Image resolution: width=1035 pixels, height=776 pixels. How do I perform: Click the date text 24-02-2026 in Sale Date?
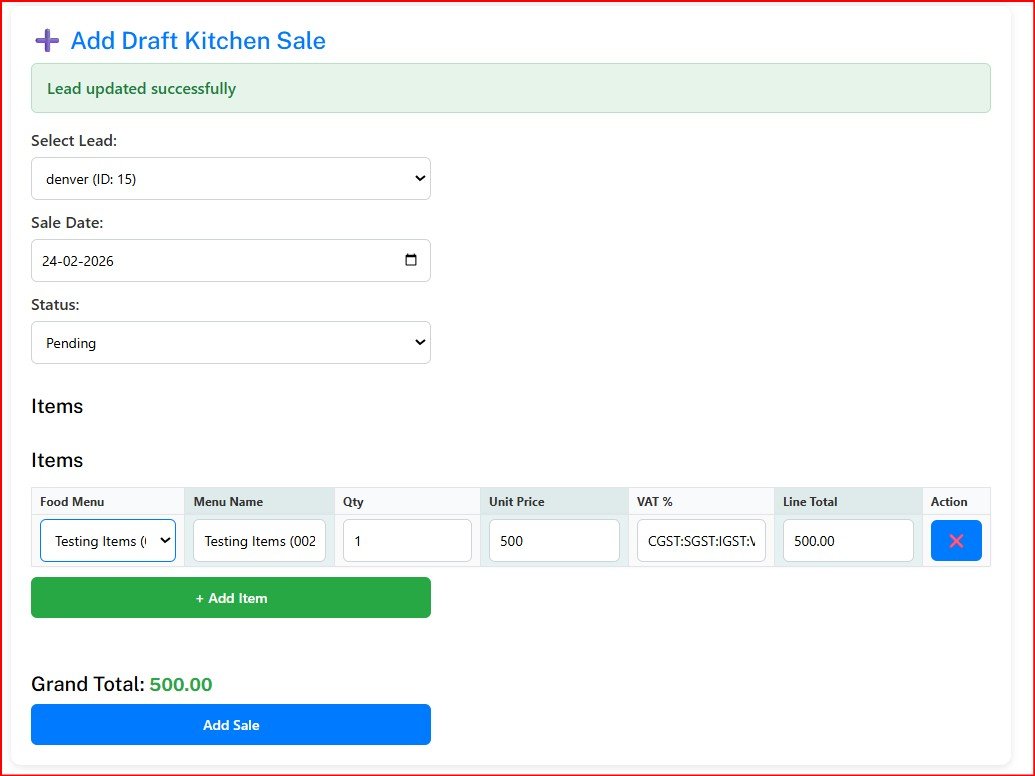click(x=78, y=261)
